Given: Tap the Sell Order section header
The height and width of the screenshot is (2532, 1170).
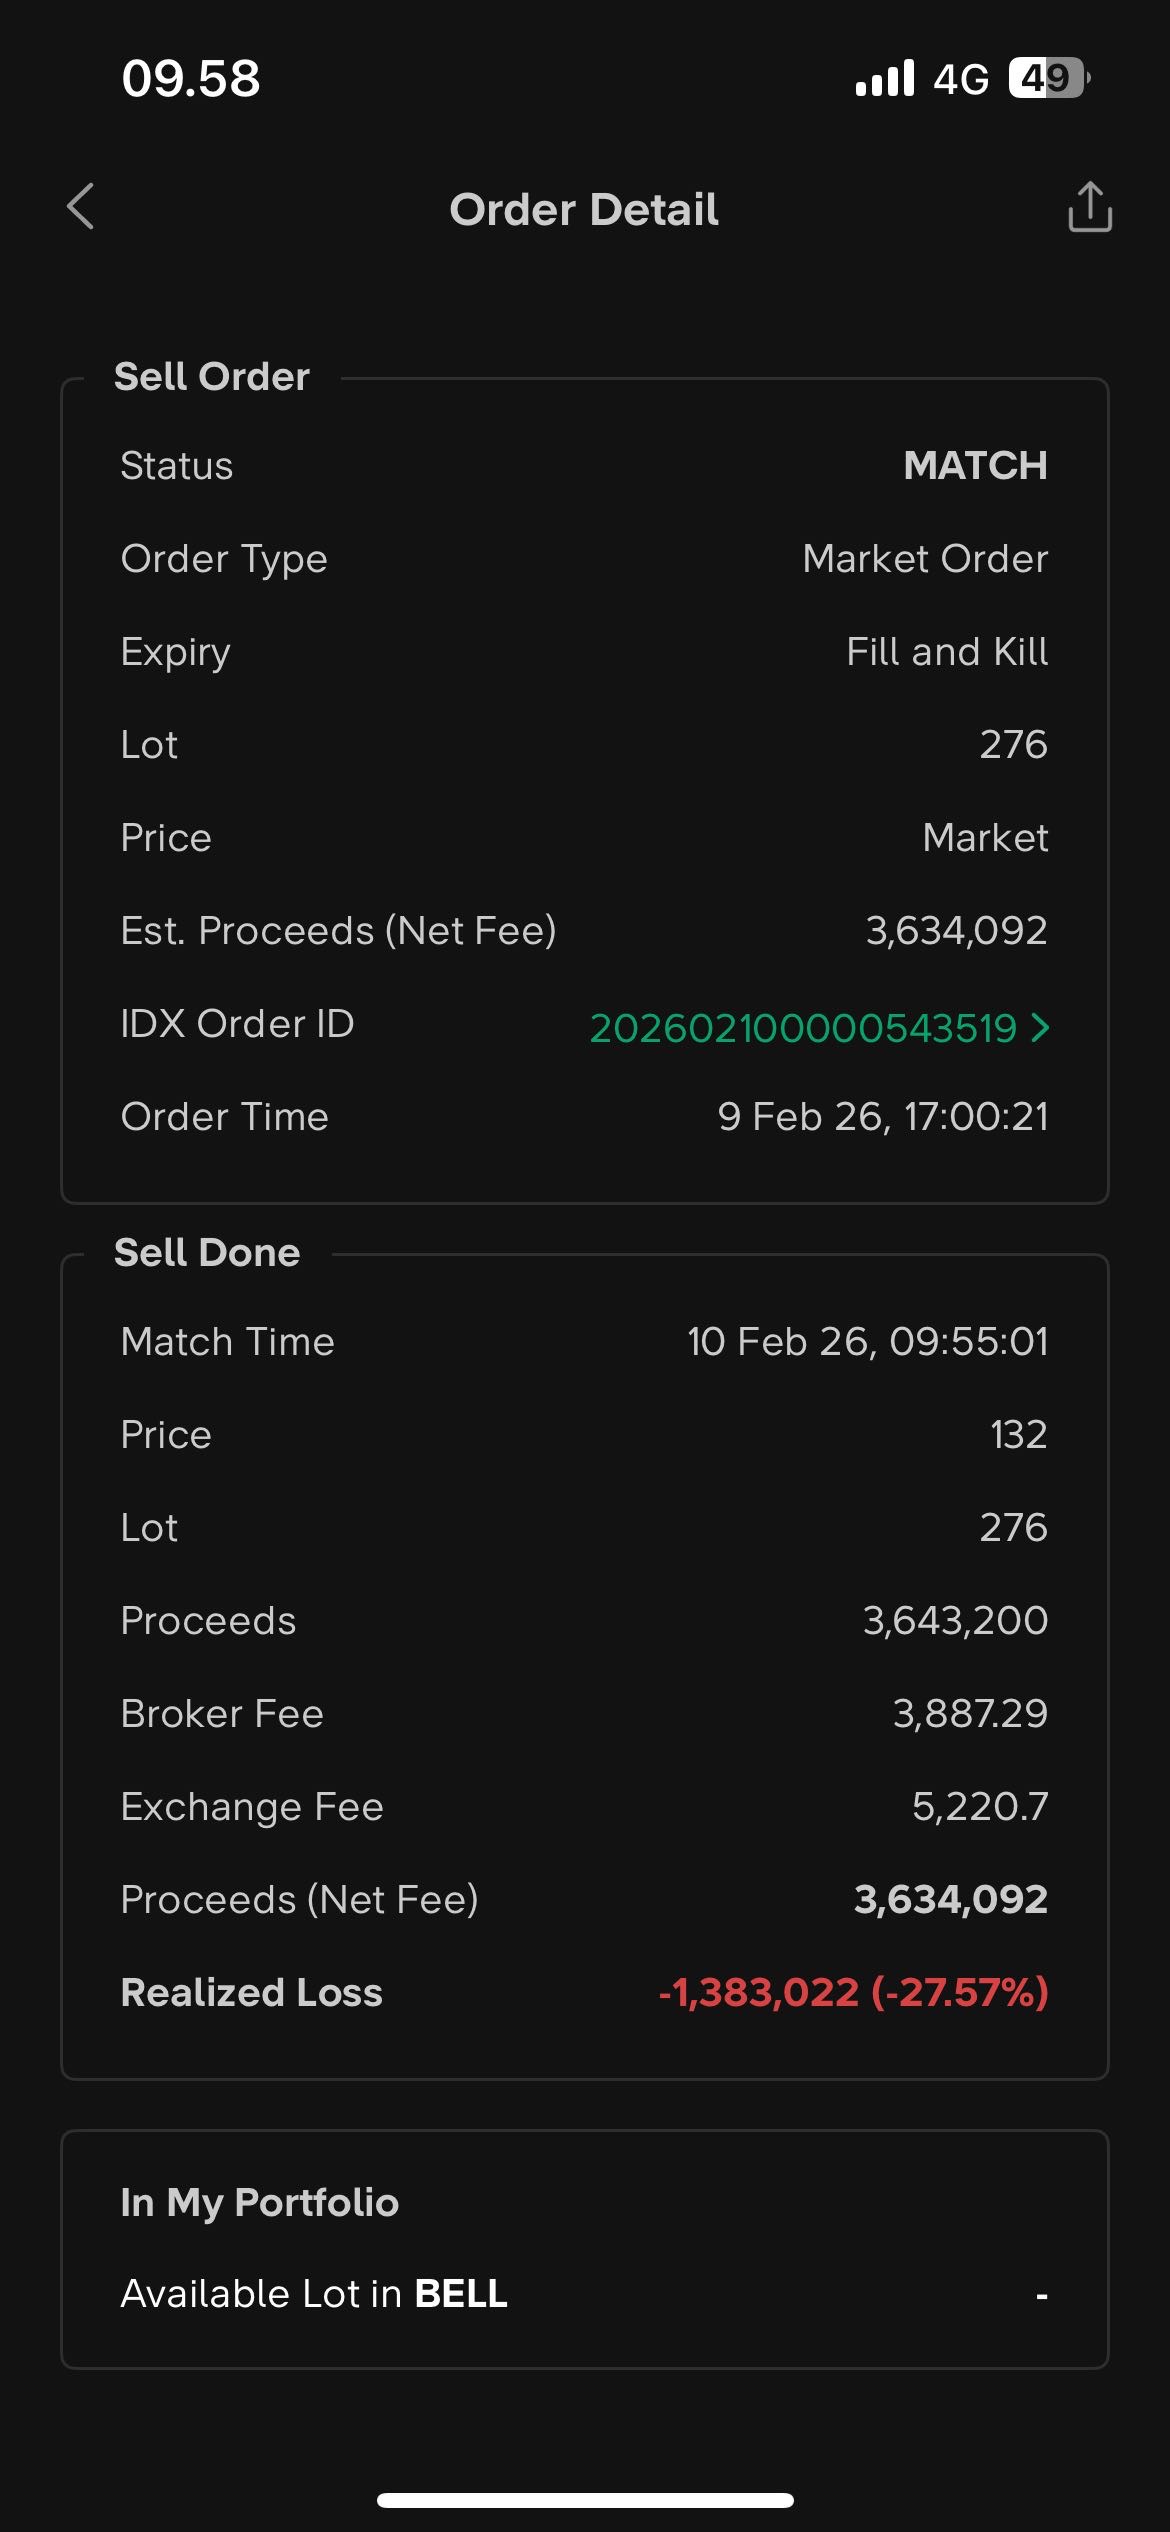Looking at the screenshot, I should [212, 377].
